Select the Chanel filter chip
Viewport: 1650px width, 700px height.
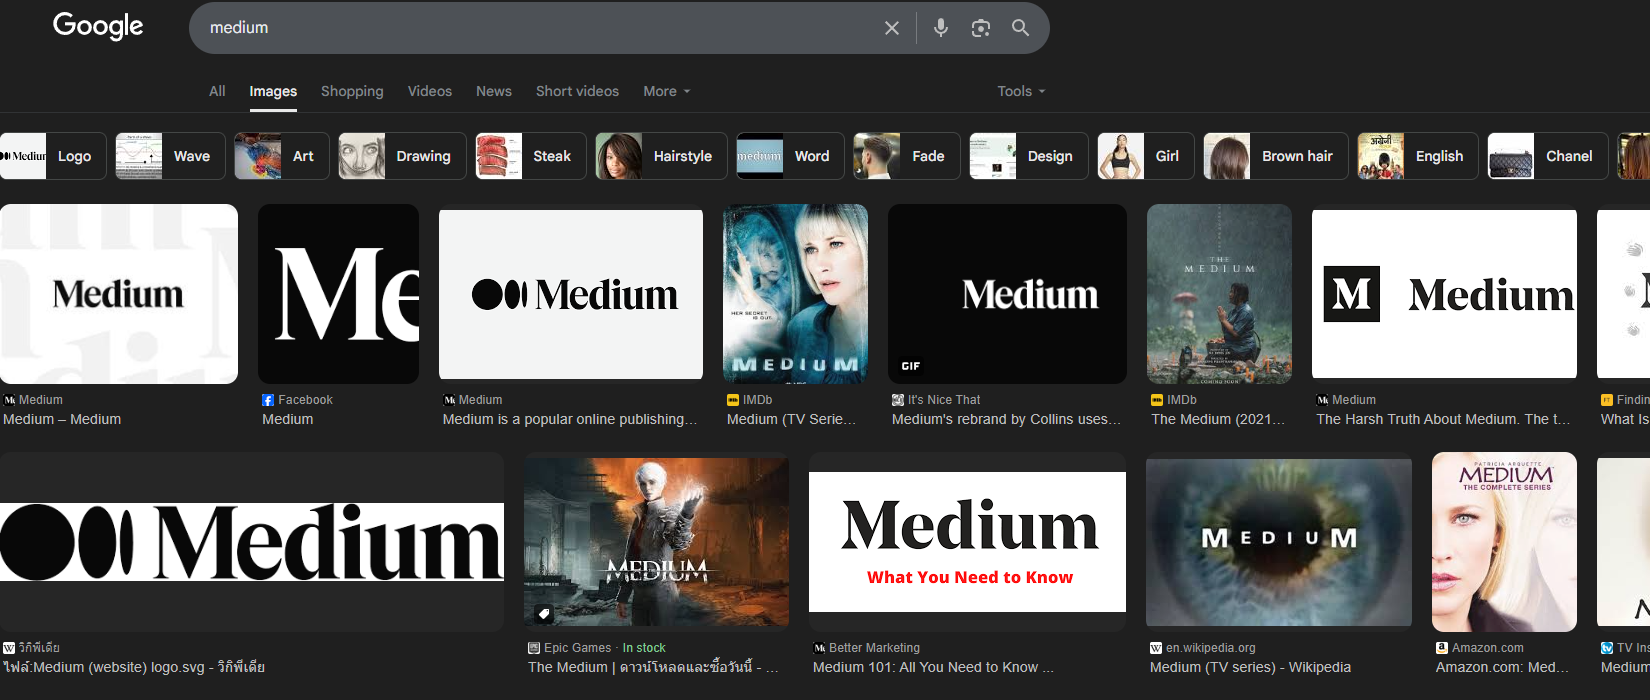(1548, 156)
